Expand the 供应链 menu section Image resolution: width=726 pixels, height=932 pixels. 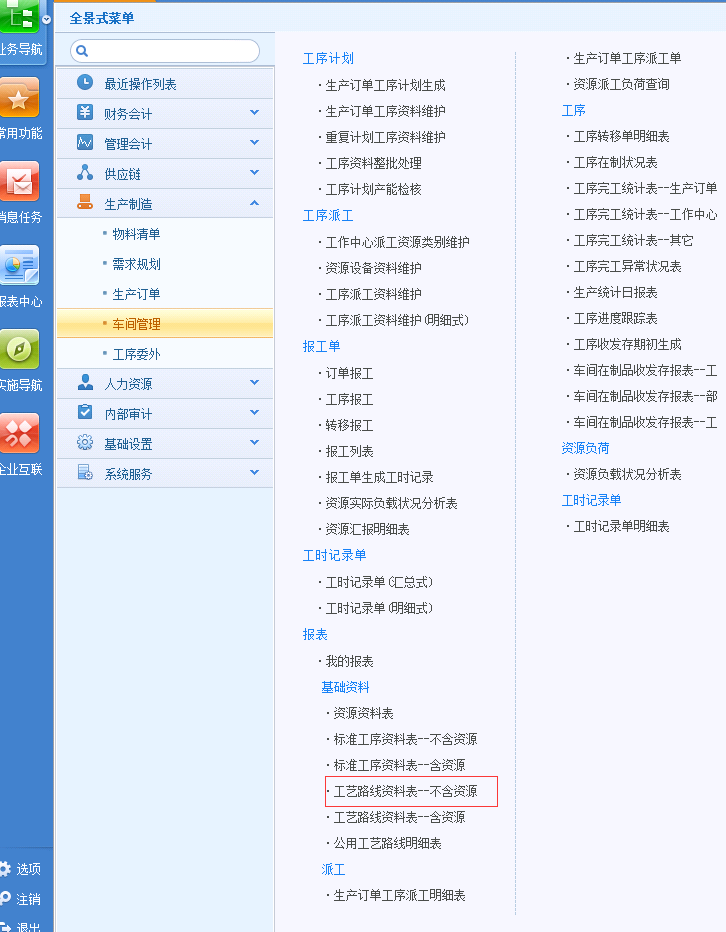point(254,173)
